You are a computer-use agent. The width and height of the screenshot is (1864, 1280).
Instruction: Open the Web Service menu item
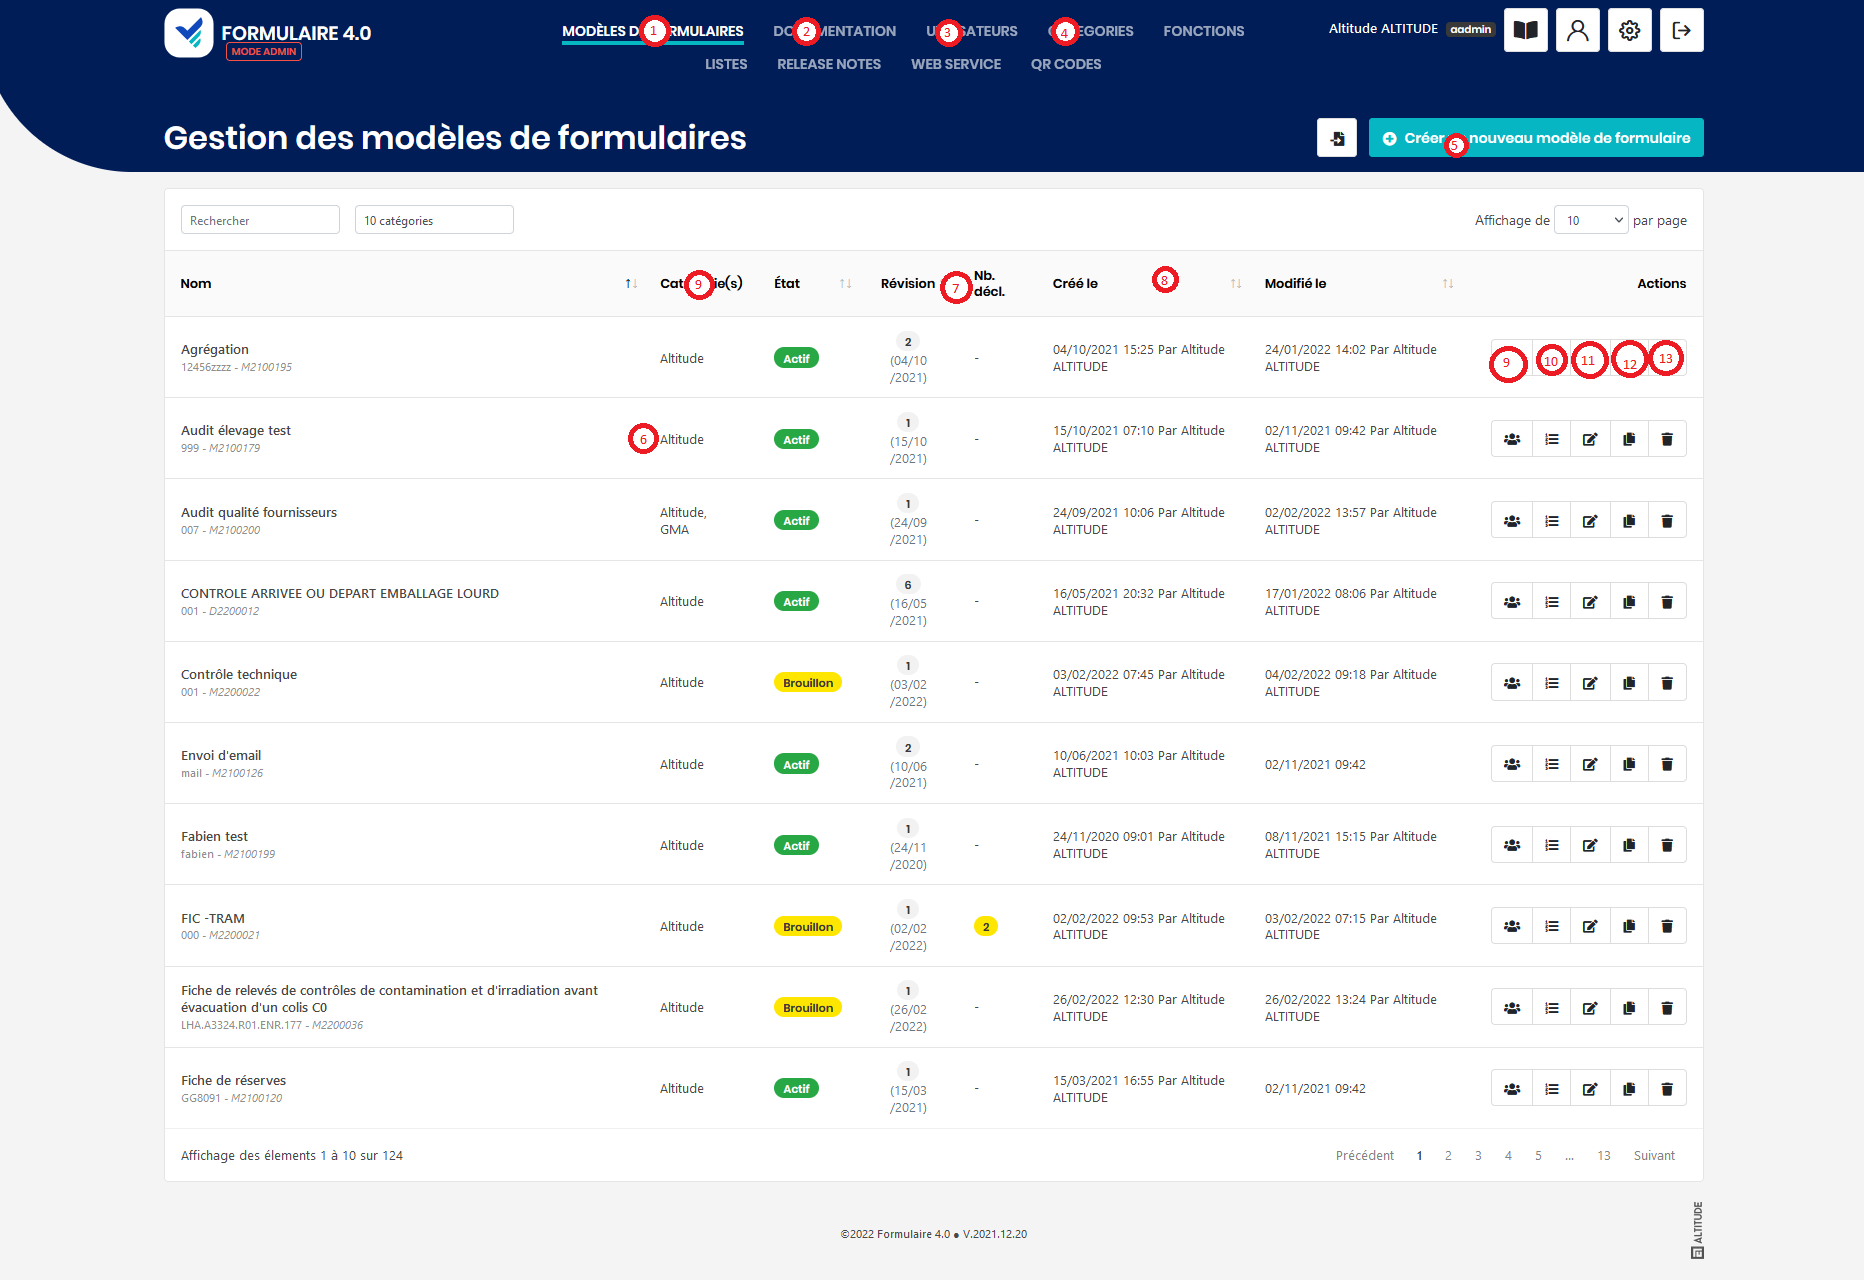955,64
